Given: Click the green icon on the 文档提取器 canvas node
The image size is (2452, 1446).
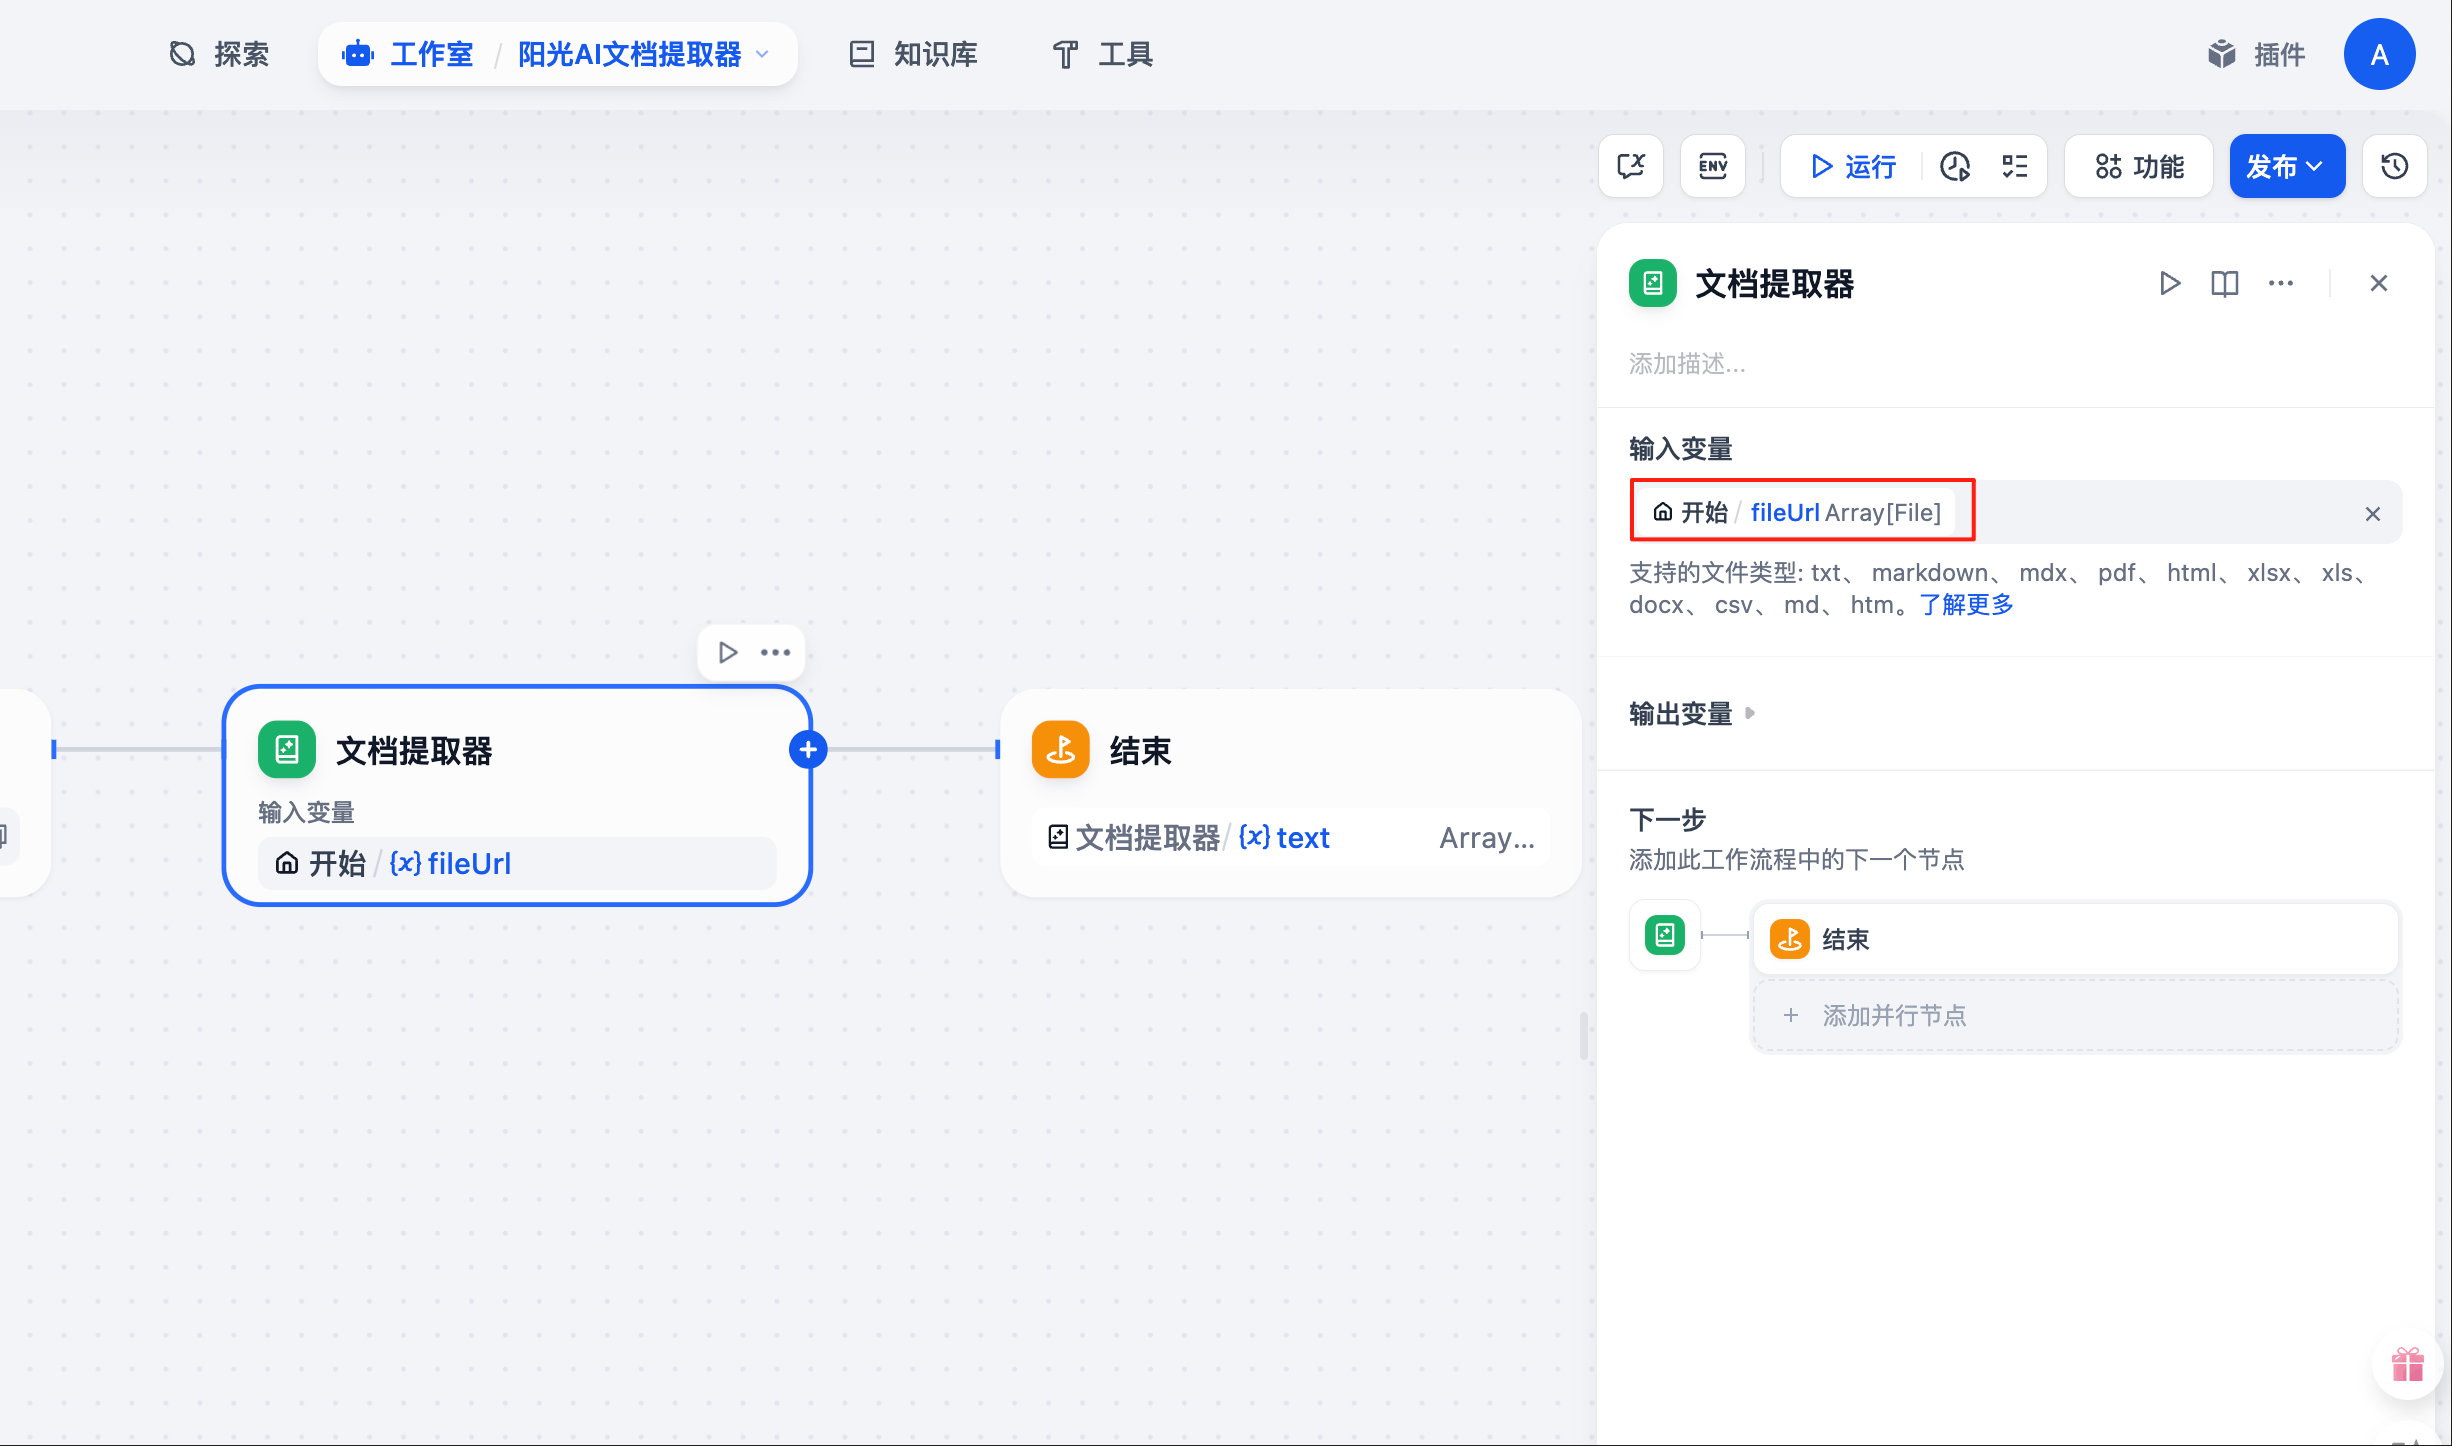Looking at the screenshot, I should click(x=287, y=749).
